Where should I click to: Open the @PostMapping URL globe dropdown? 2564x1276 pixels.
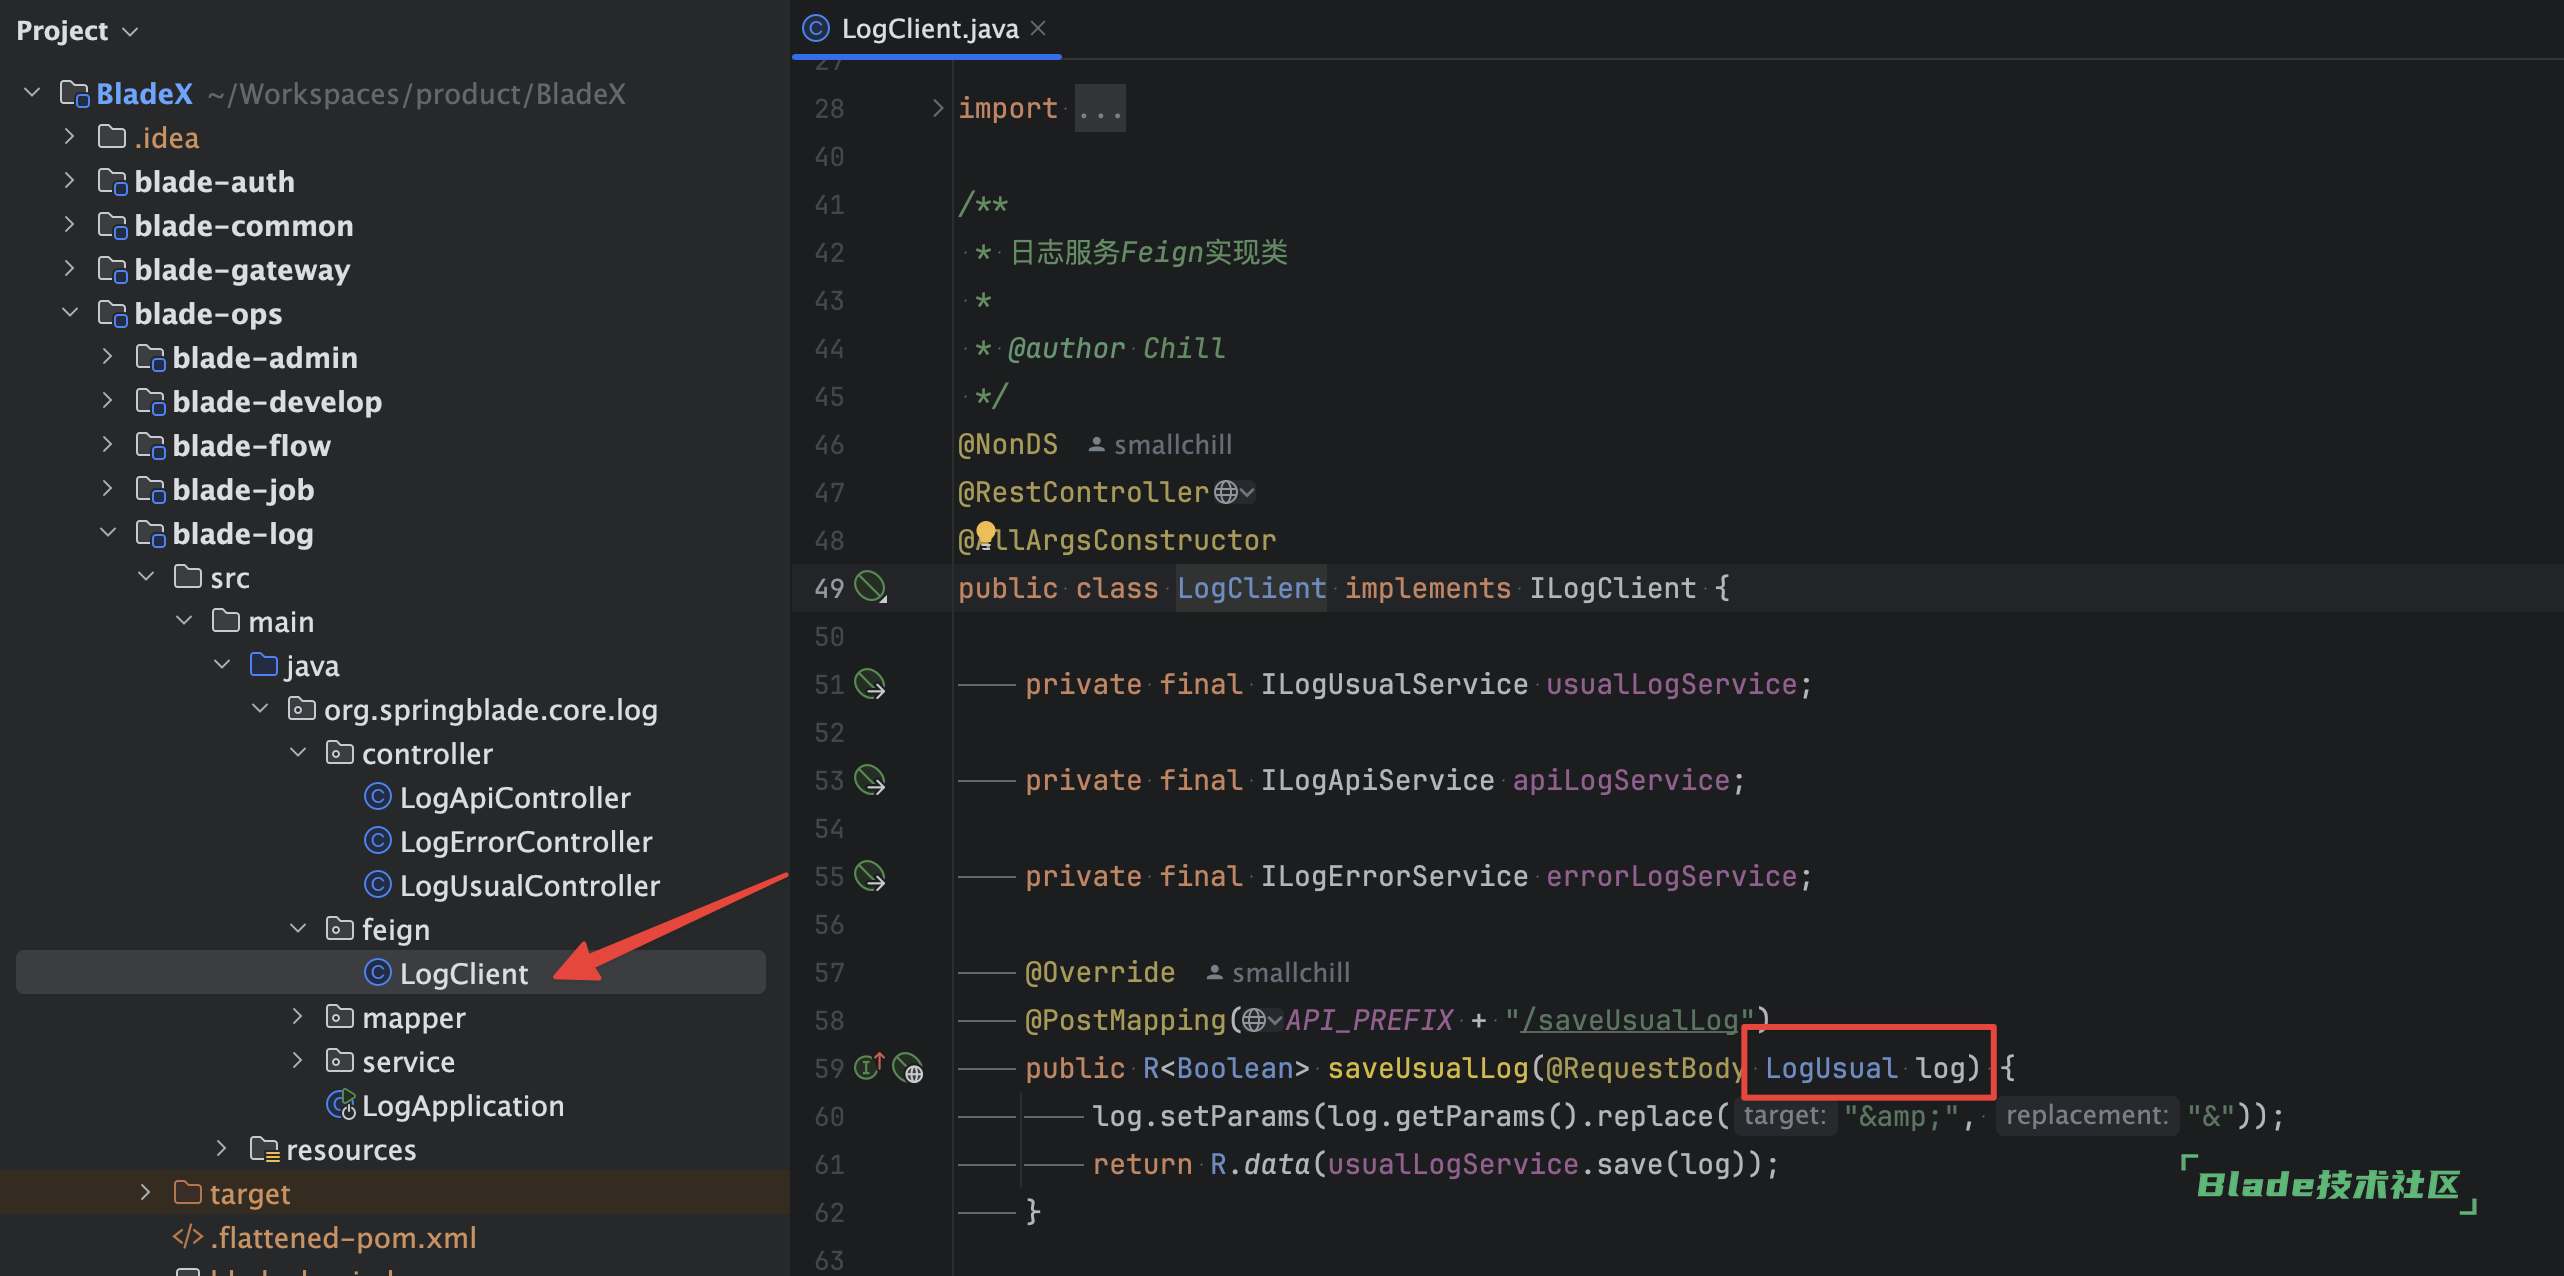[1263, 1020]
